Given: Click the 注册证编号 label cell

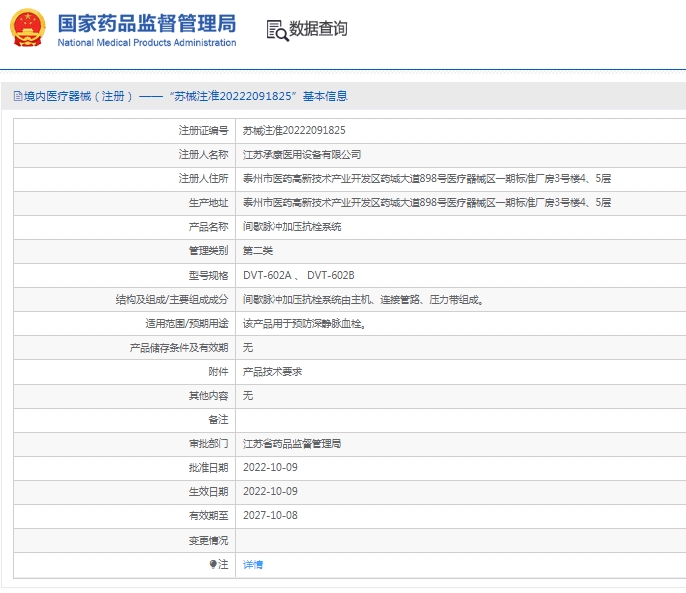Looking at the screenshot, I should coord(125,130).
